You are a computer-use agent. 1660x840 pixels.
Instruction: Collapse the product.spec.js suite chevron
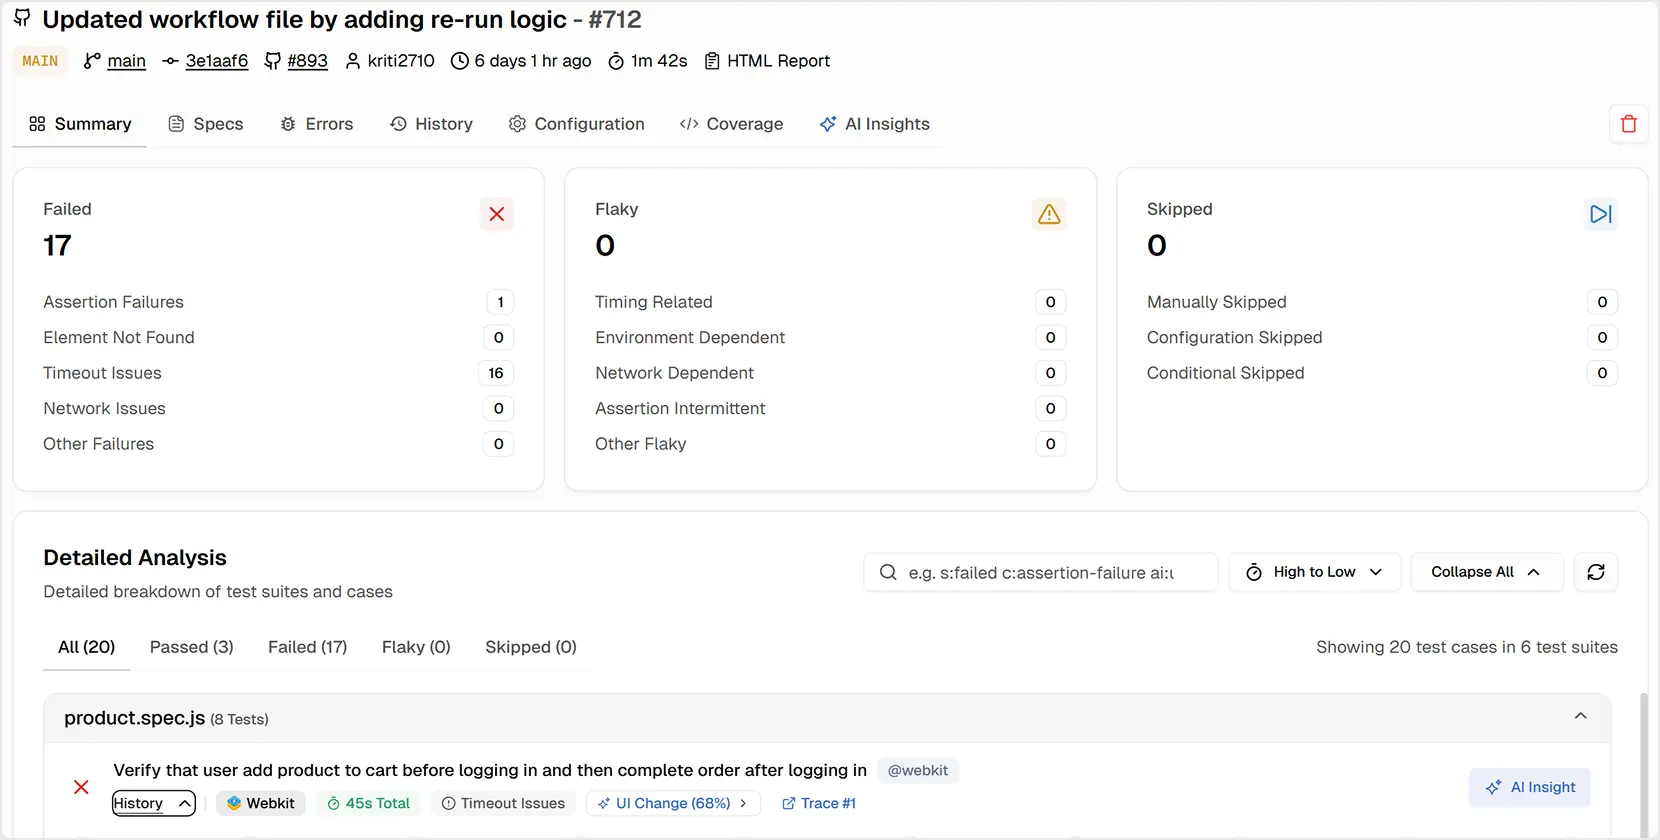point(1581,716)
